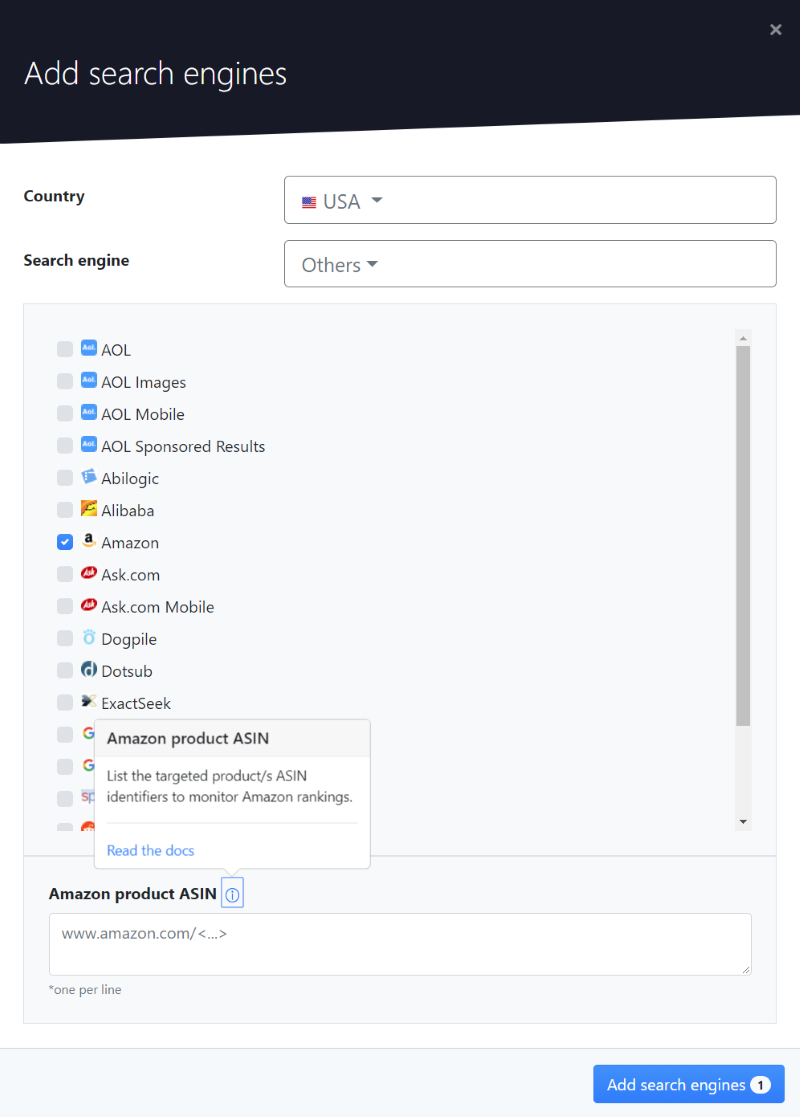Image resolution: width=800 pixels, height=1117 pixels.
Task: Click the AOL logo icon
Action: click(88, 348)
